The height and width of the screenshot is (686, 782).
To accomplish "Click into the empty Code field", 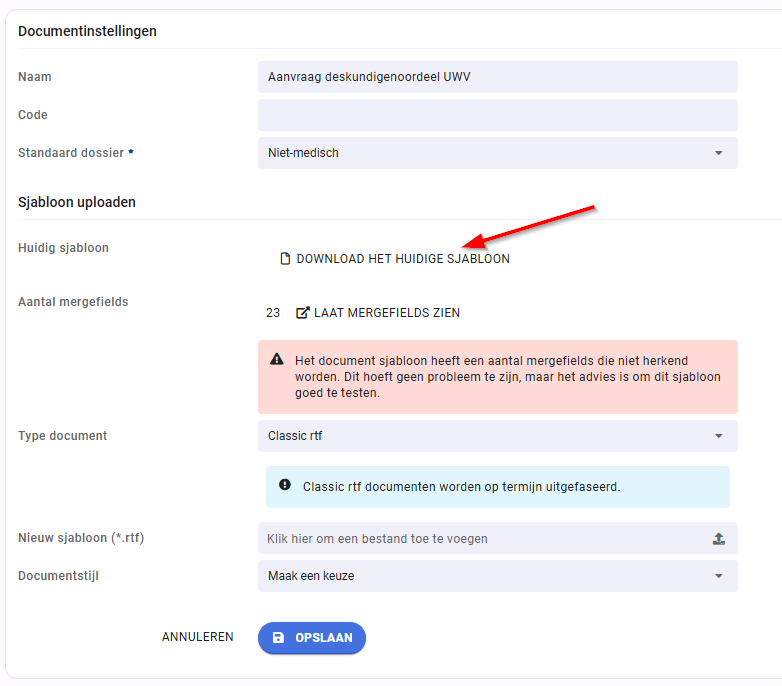I will tap(497, 115).
